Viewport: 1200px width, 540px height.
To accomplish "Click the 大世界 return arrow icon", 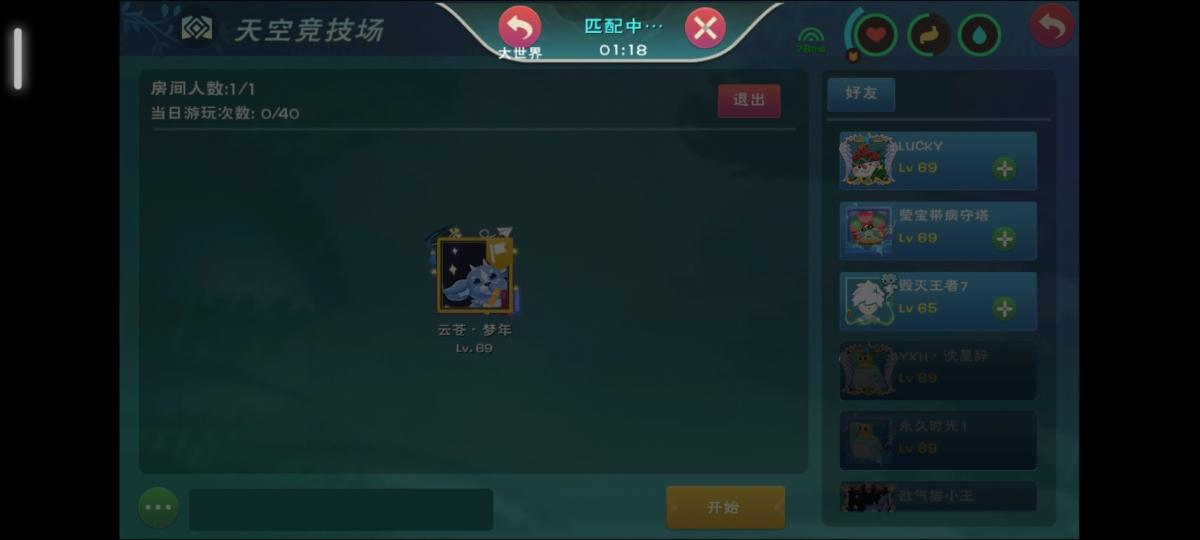I will [x=519, y=27].
